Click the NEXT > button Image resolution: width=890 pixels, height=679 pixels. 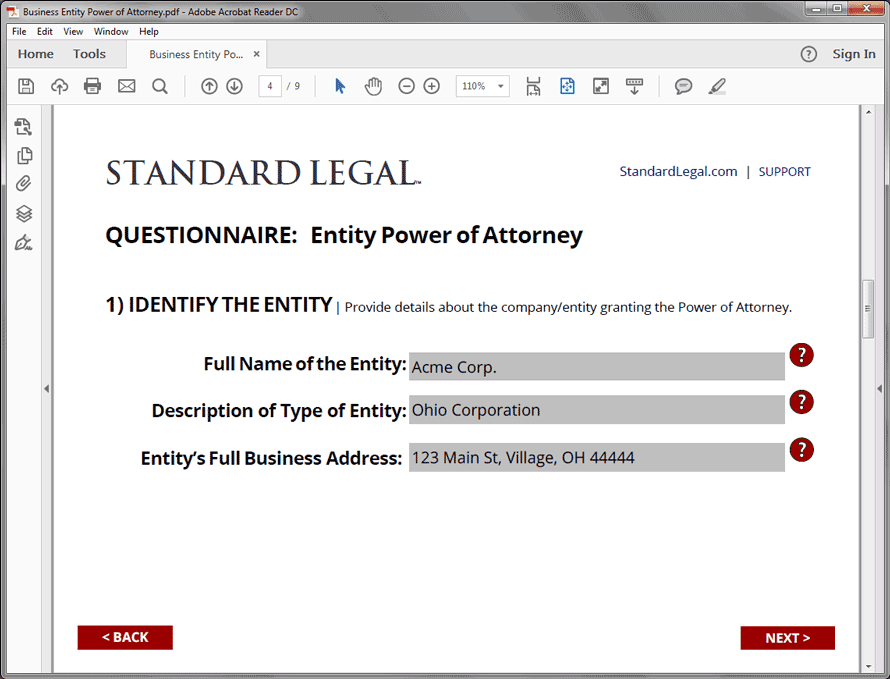click(787, 638)
